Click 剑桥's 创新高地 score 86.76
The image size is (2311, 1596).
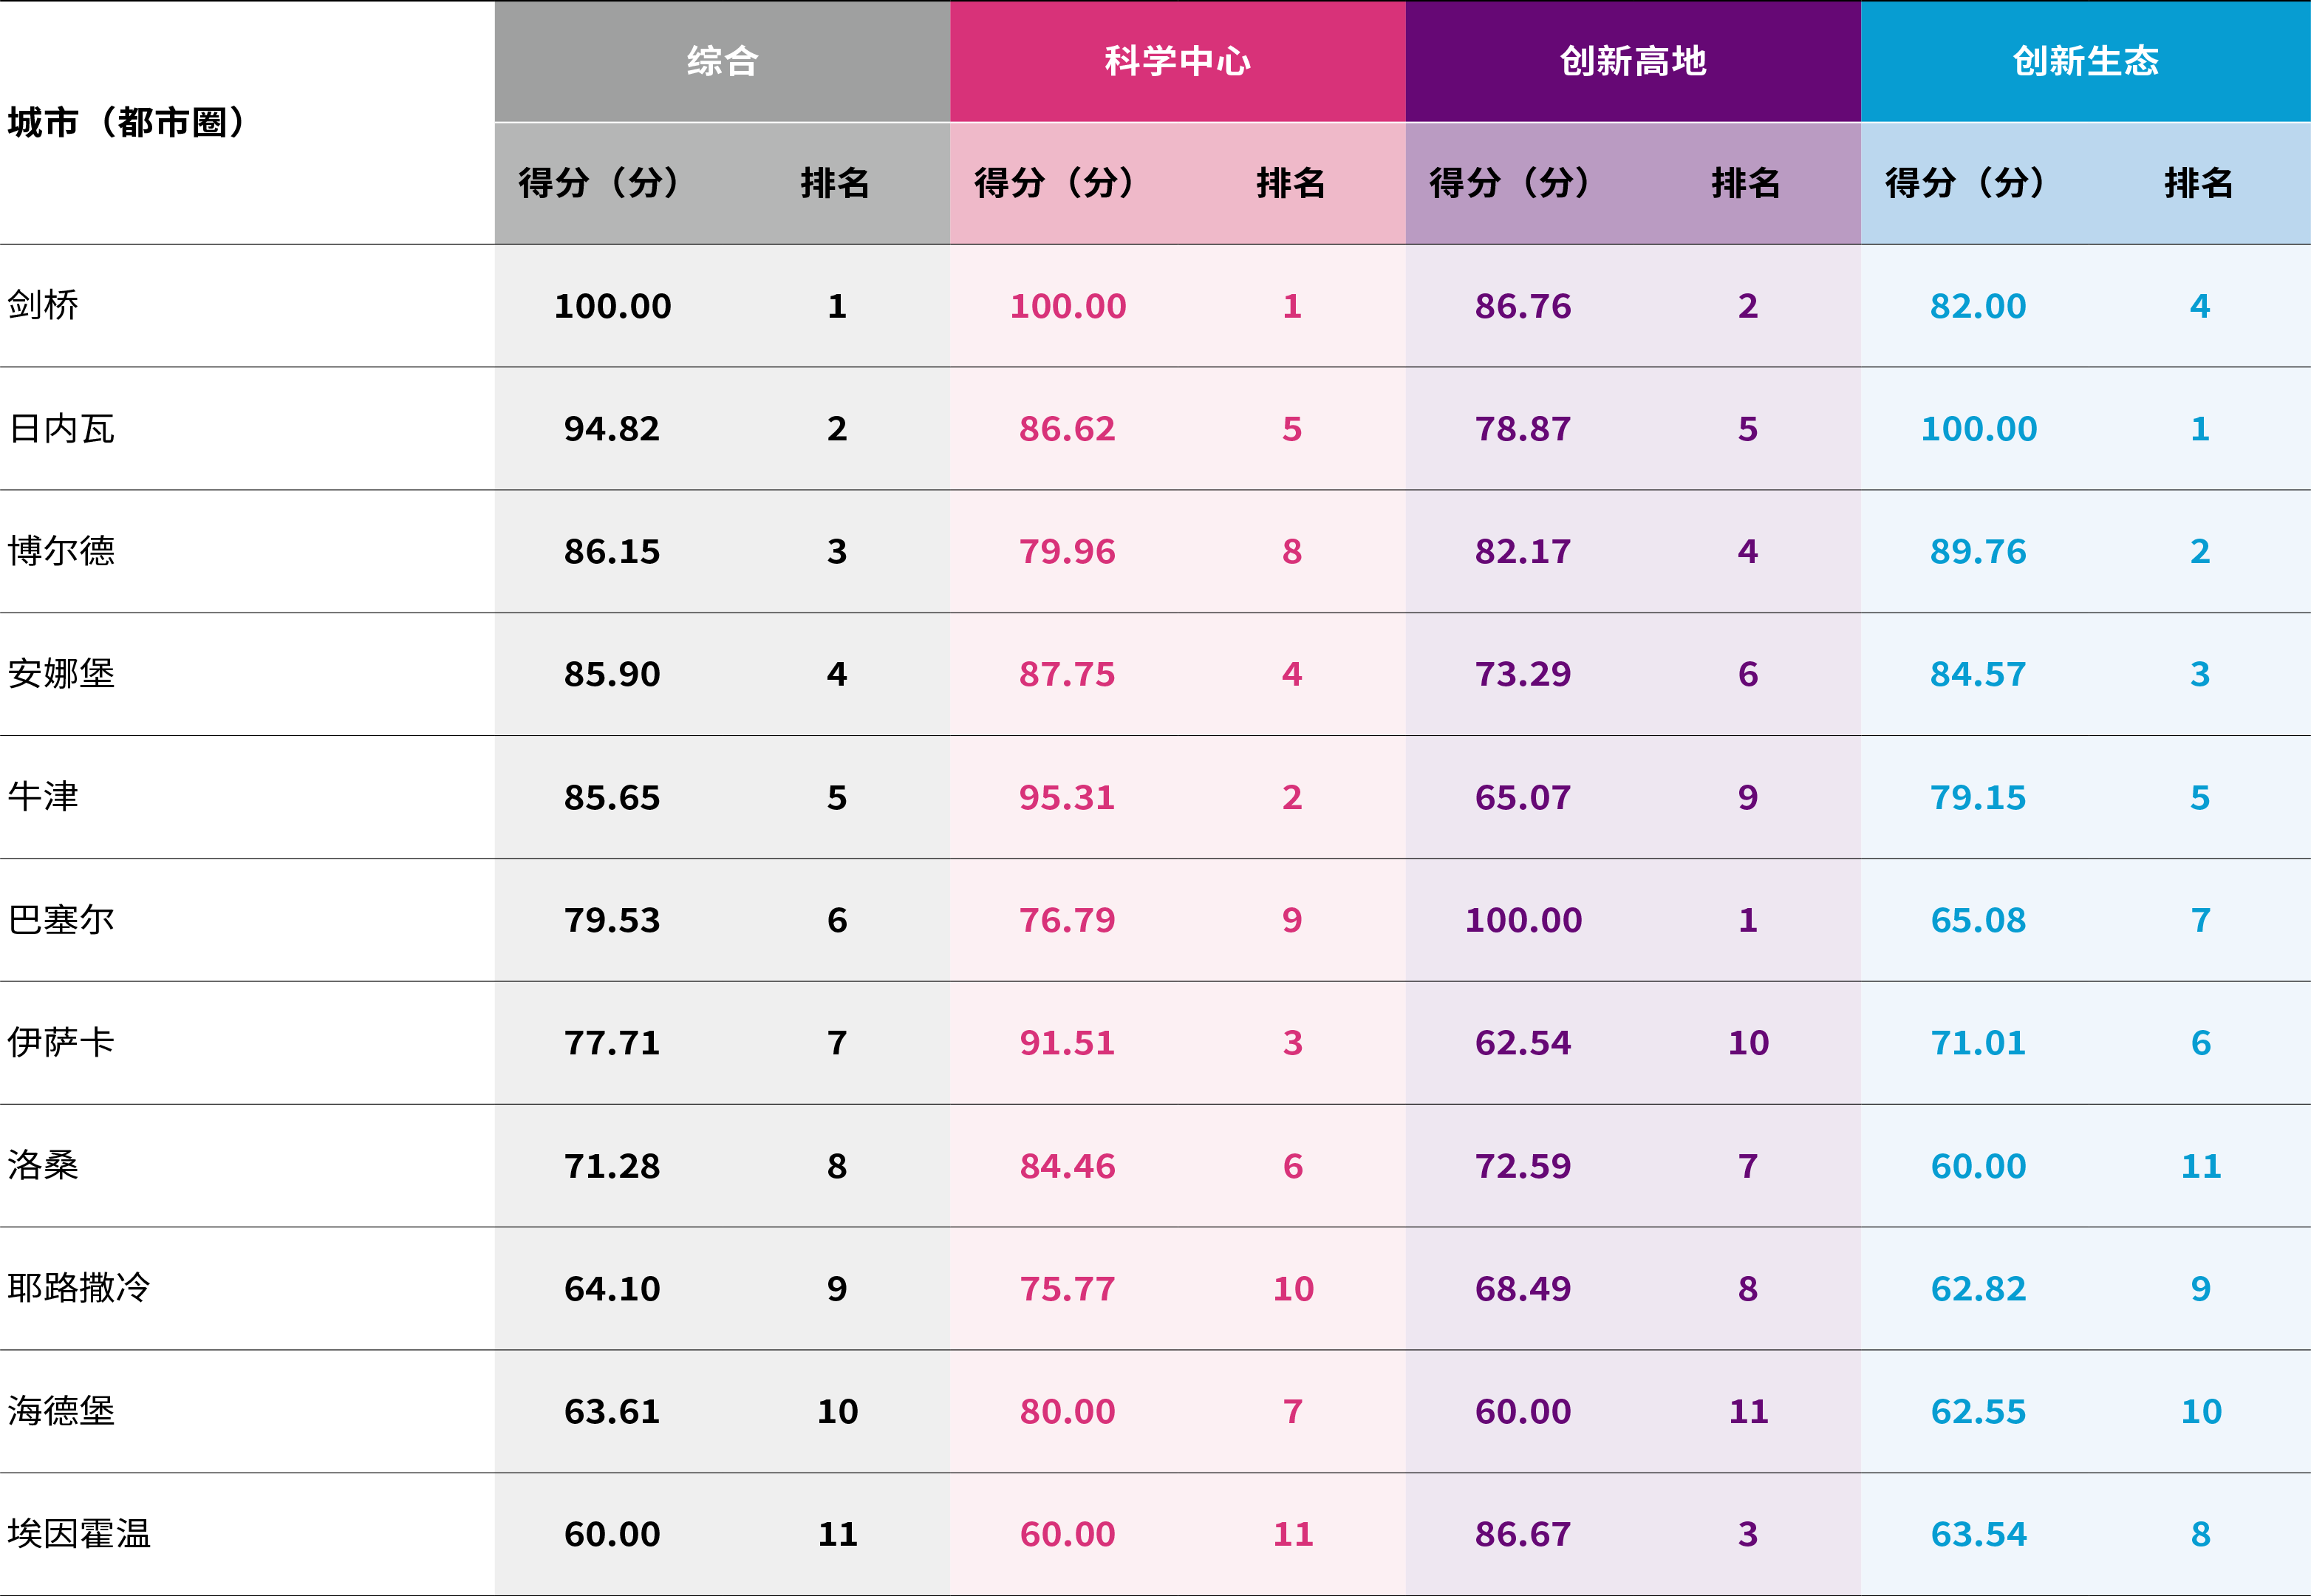click(1523, 306)
